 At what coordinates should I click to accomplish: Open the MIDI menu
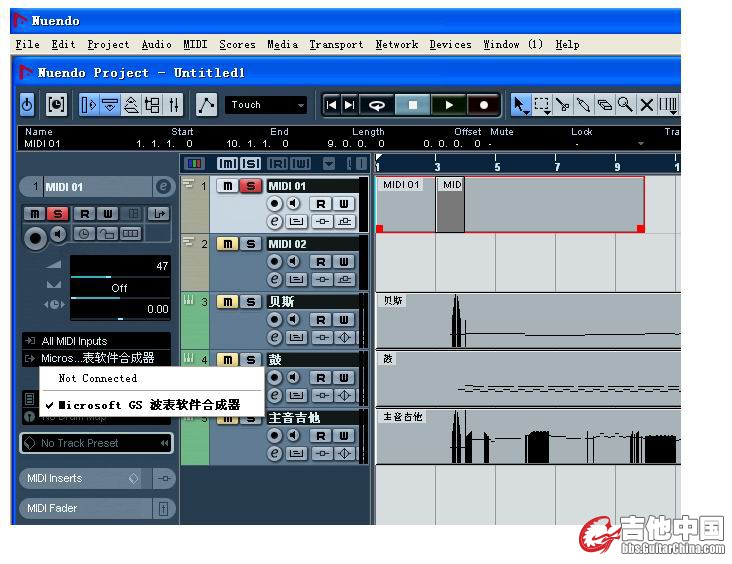pyautogui.click(x=195, y=44)
